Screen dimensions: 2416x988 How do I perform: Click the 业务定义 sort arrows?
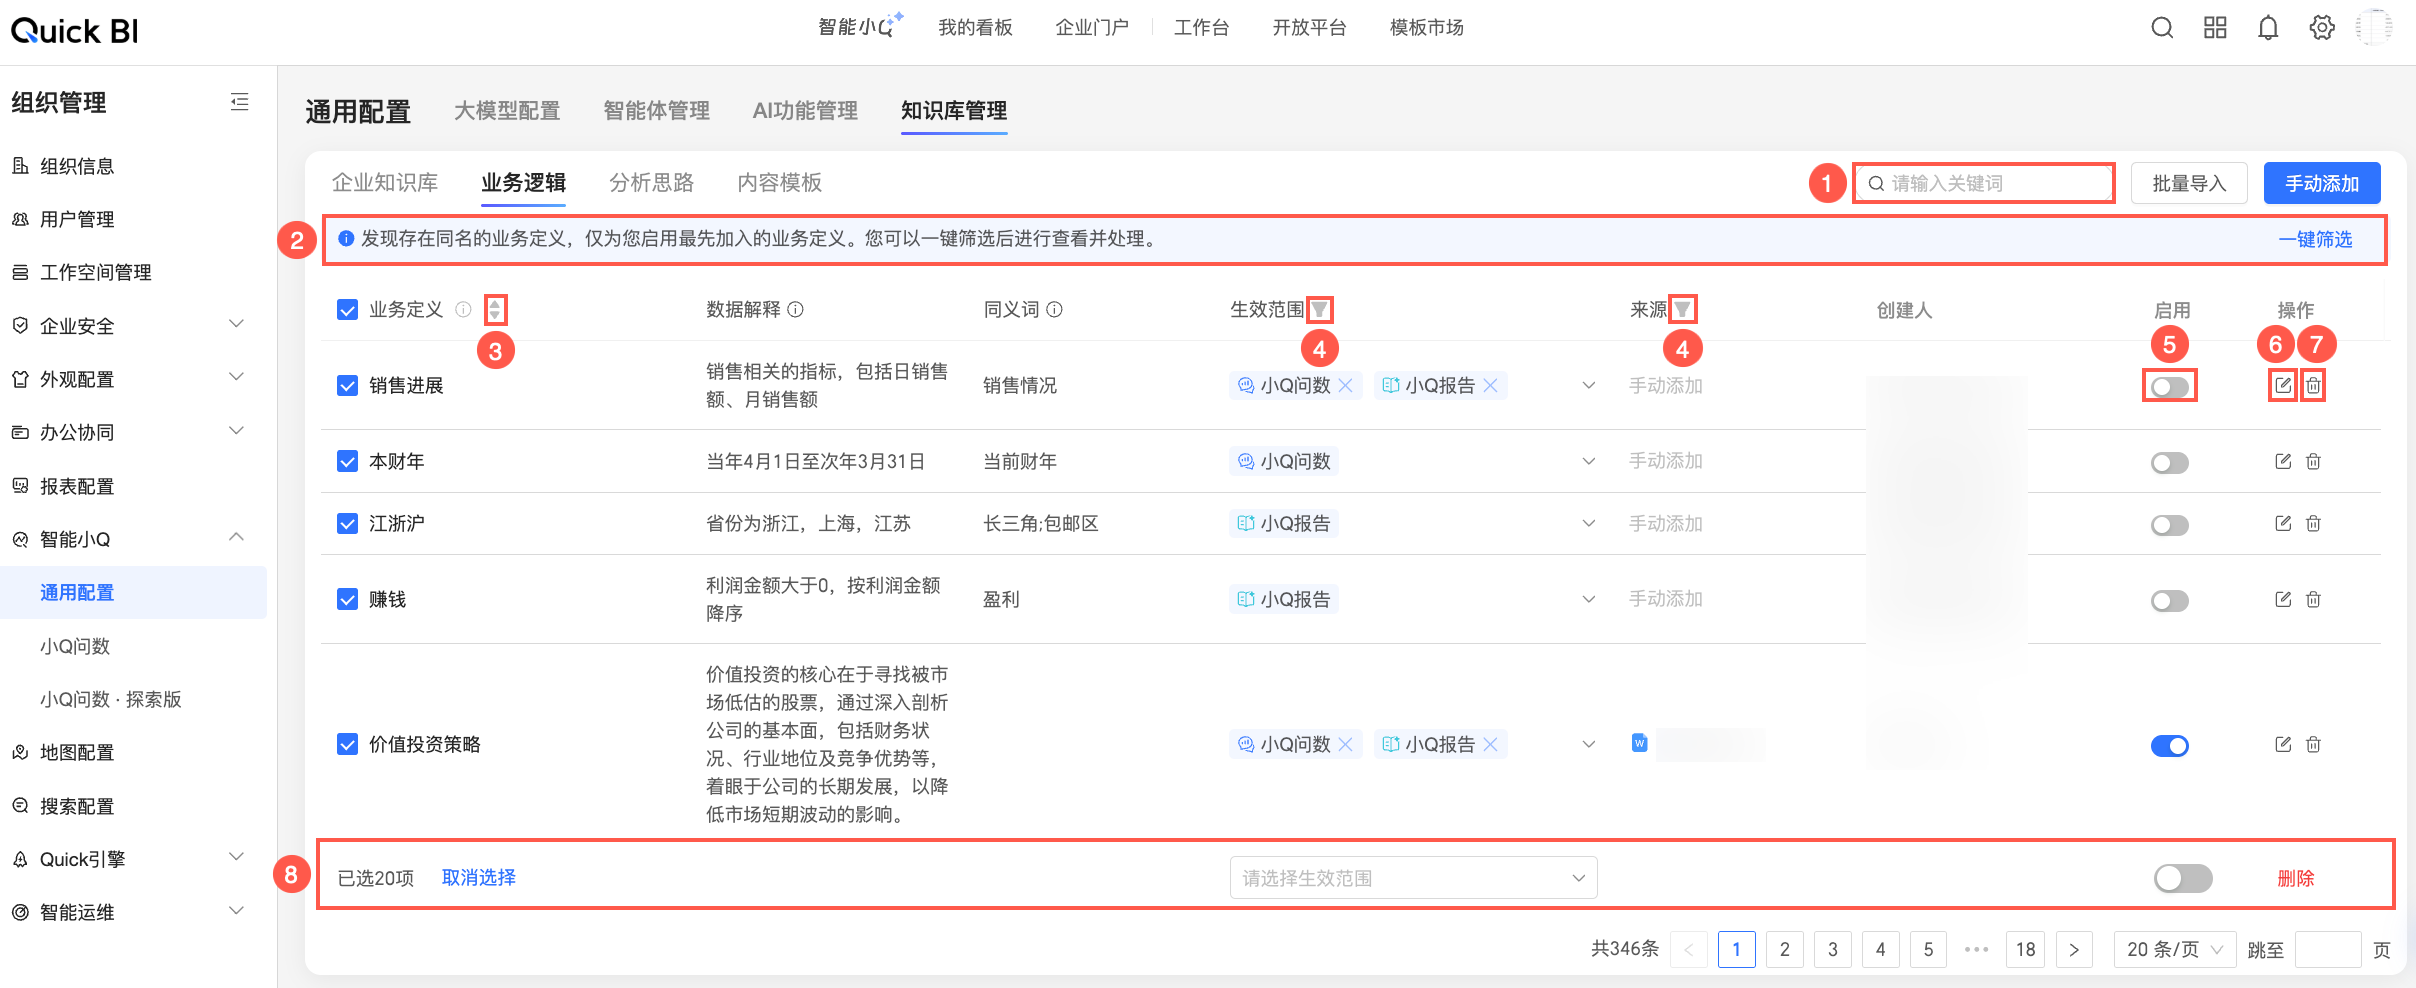tap(495, 310)
